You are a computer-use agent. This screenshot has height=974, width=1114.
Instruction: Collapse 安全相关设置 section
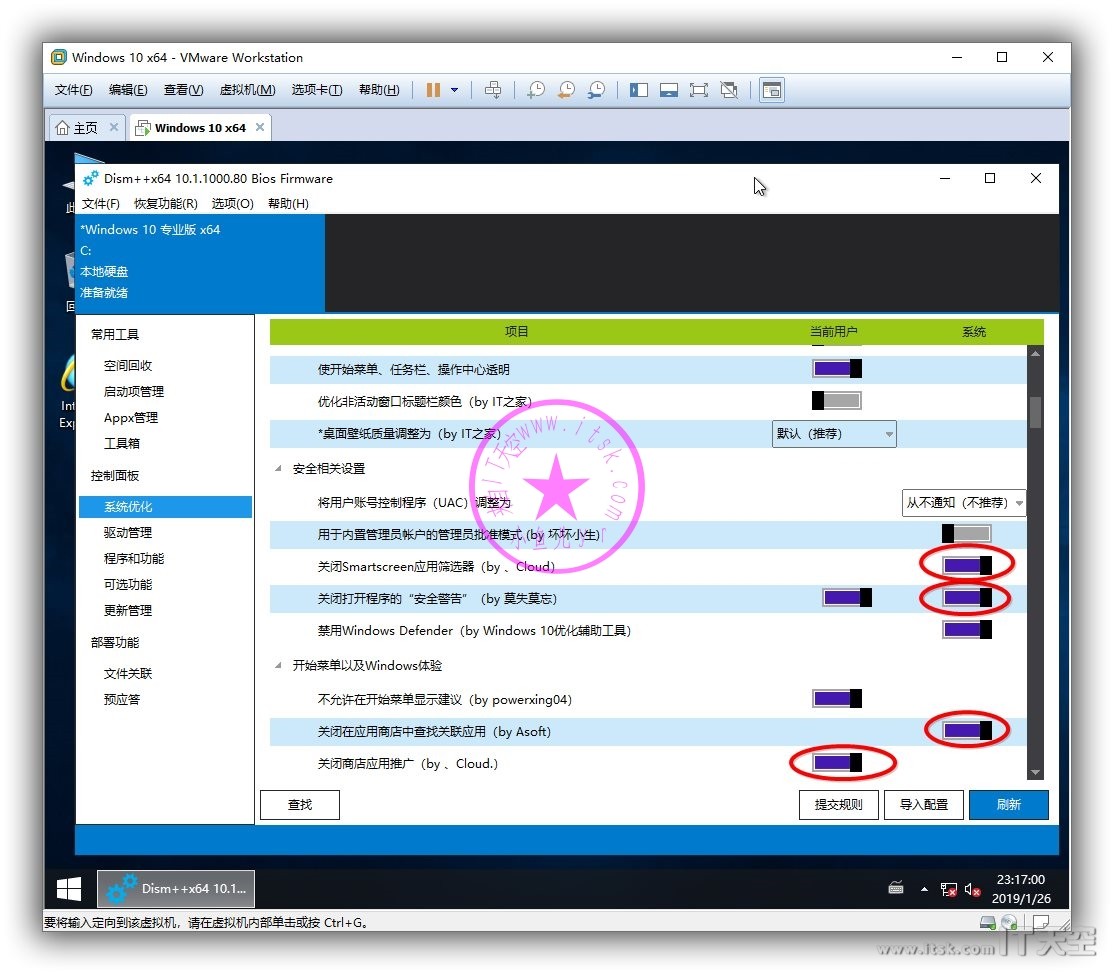click(278, 469)
